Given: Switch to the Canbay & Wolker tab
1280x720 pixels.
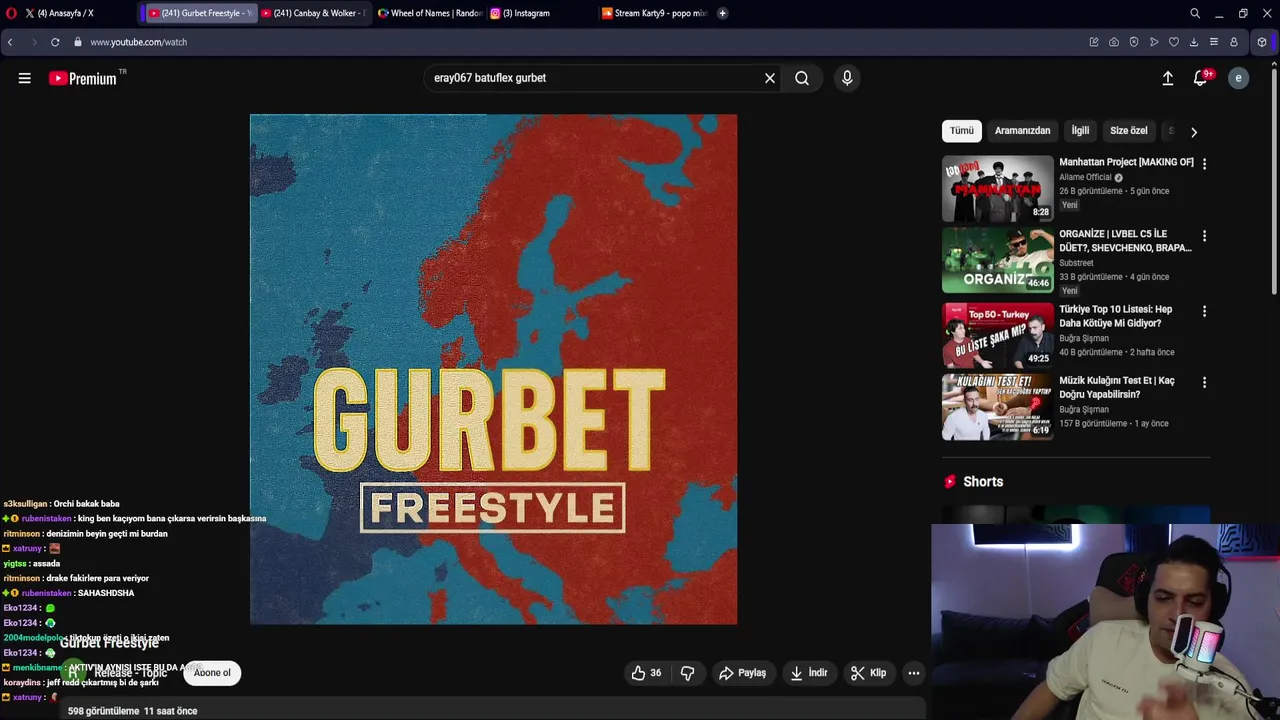Looking at the screenshot, I should click(x=312, y=13).
